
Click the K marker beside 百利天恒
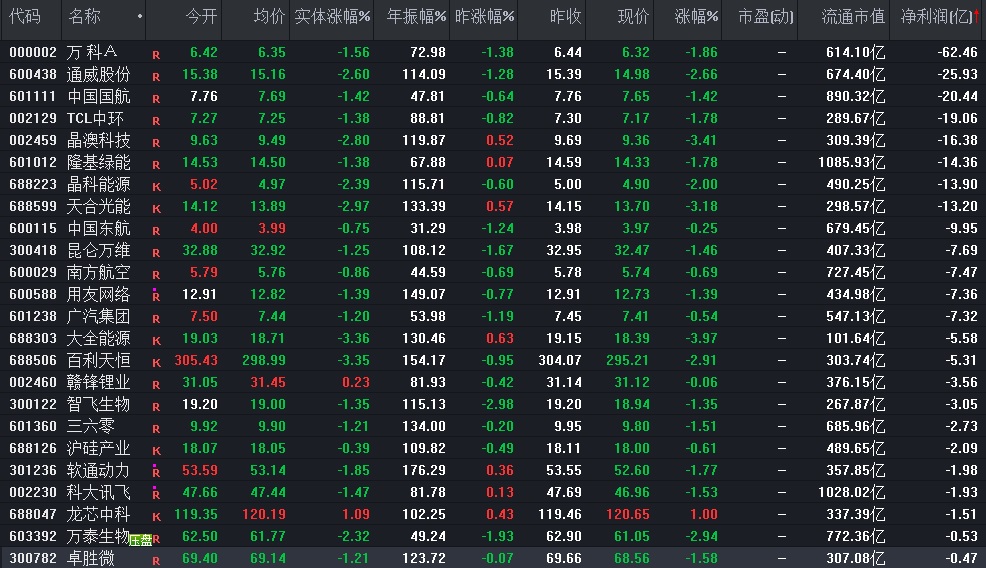pyautogui.click(x=156, y=364)
